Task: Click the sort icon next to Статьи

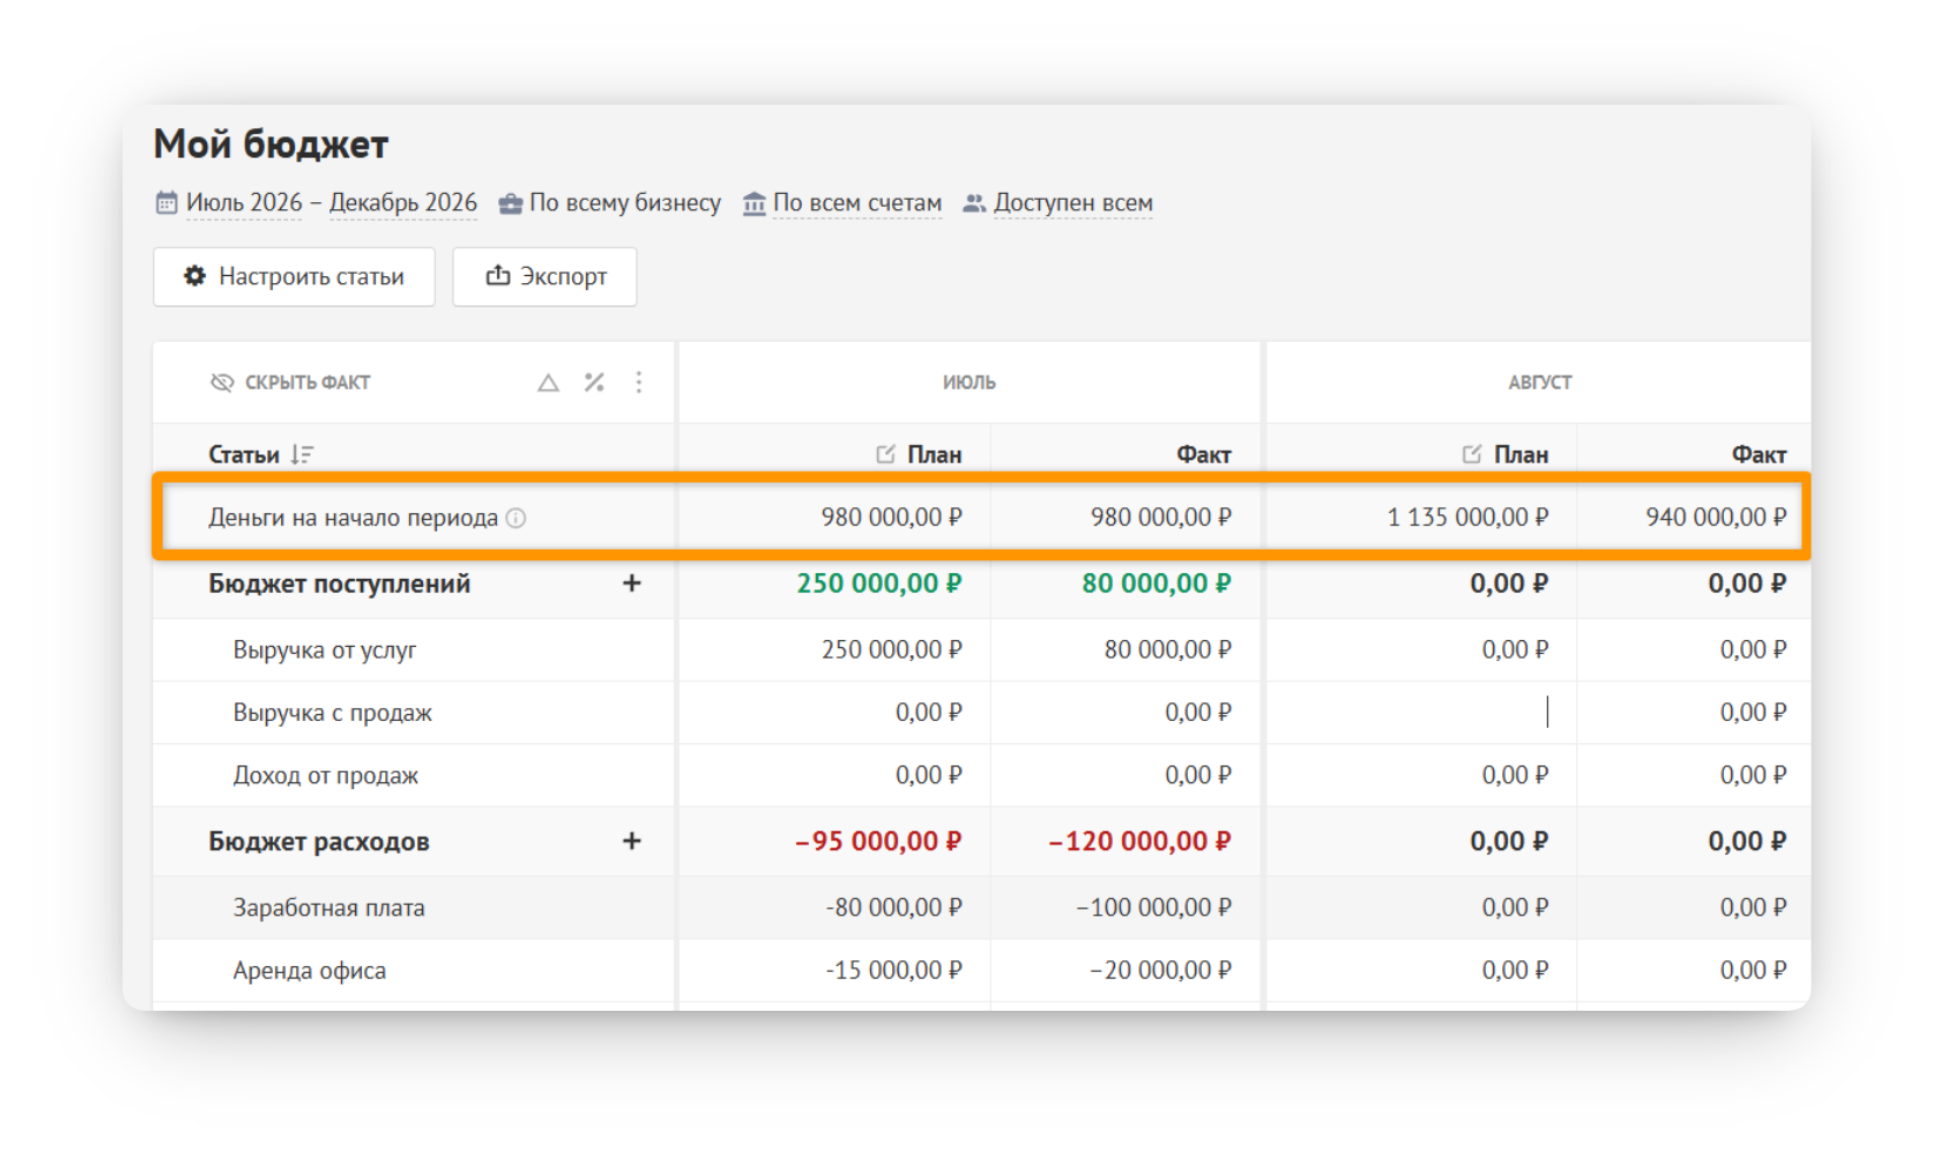Action: (x=302, y=455)
